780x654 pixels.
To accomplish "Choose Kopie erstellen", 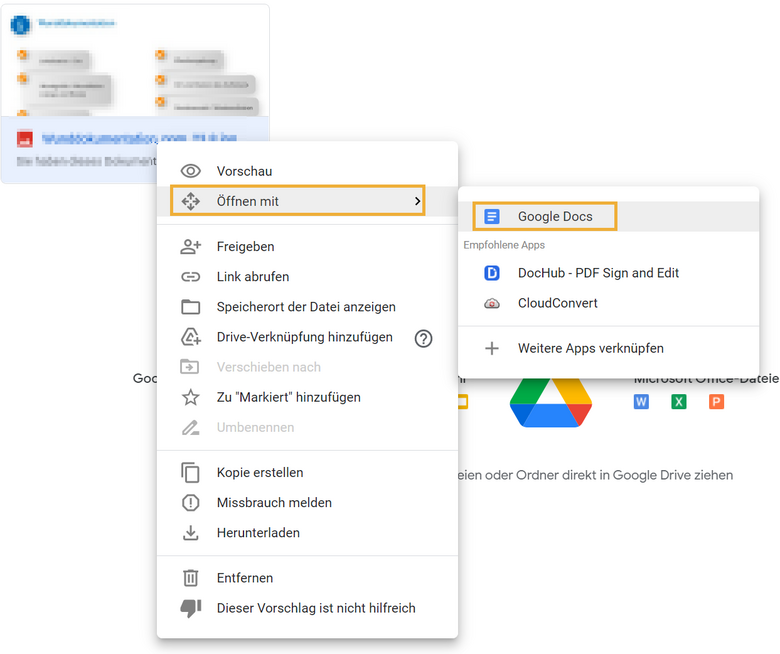I will (307, 472).
